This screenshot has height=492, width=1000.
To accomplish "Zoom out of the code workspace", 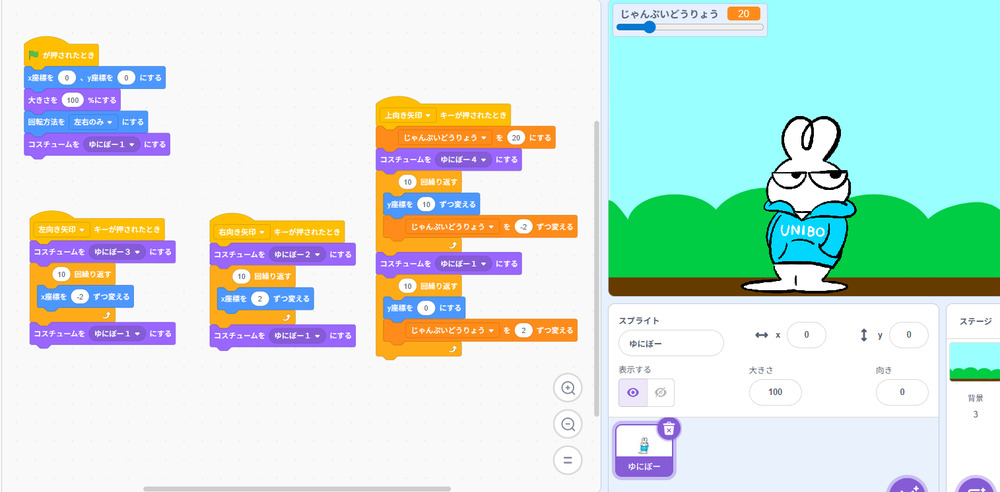I will pyautogui.click(x=568, y=425).
